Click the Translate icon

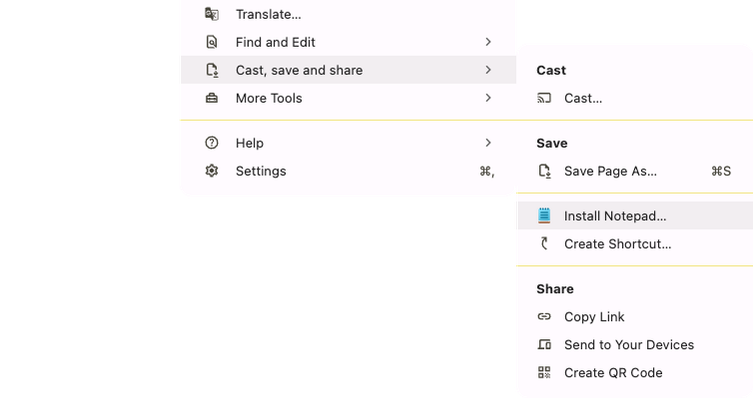pos(212,14)
